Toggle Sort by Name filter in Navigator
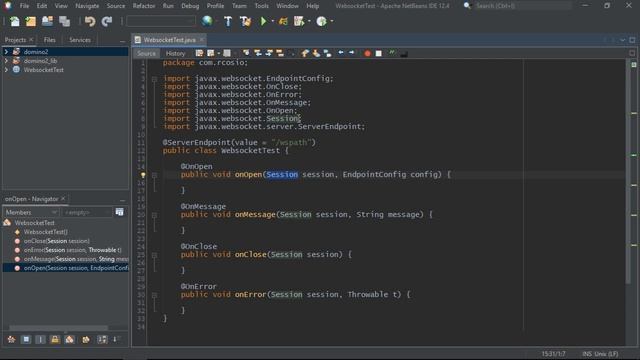 click(x=102, y=340)
